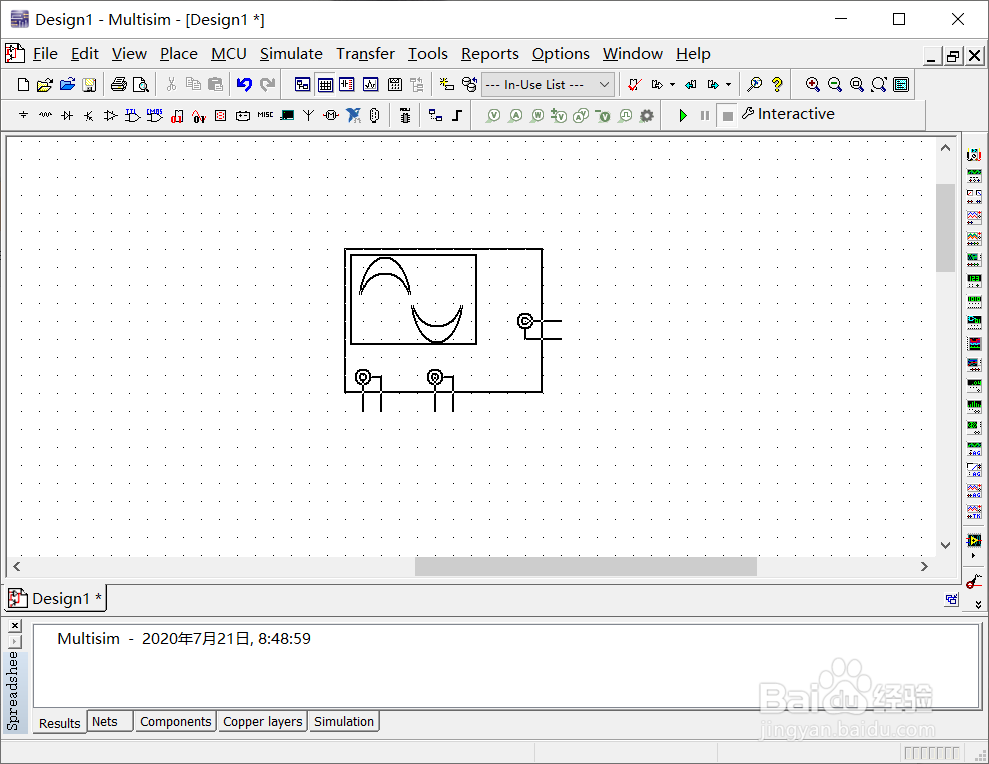Click Backward annotate from file

(x=691, y=85)
